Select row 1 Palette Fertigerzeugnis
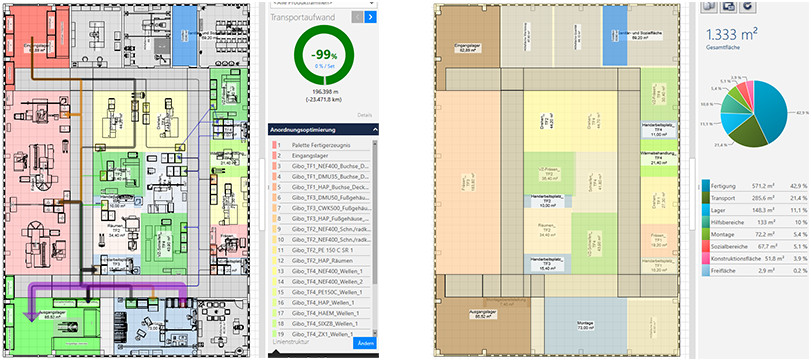The width and height of the screenshot is (811, 360). tap(321, 145)
